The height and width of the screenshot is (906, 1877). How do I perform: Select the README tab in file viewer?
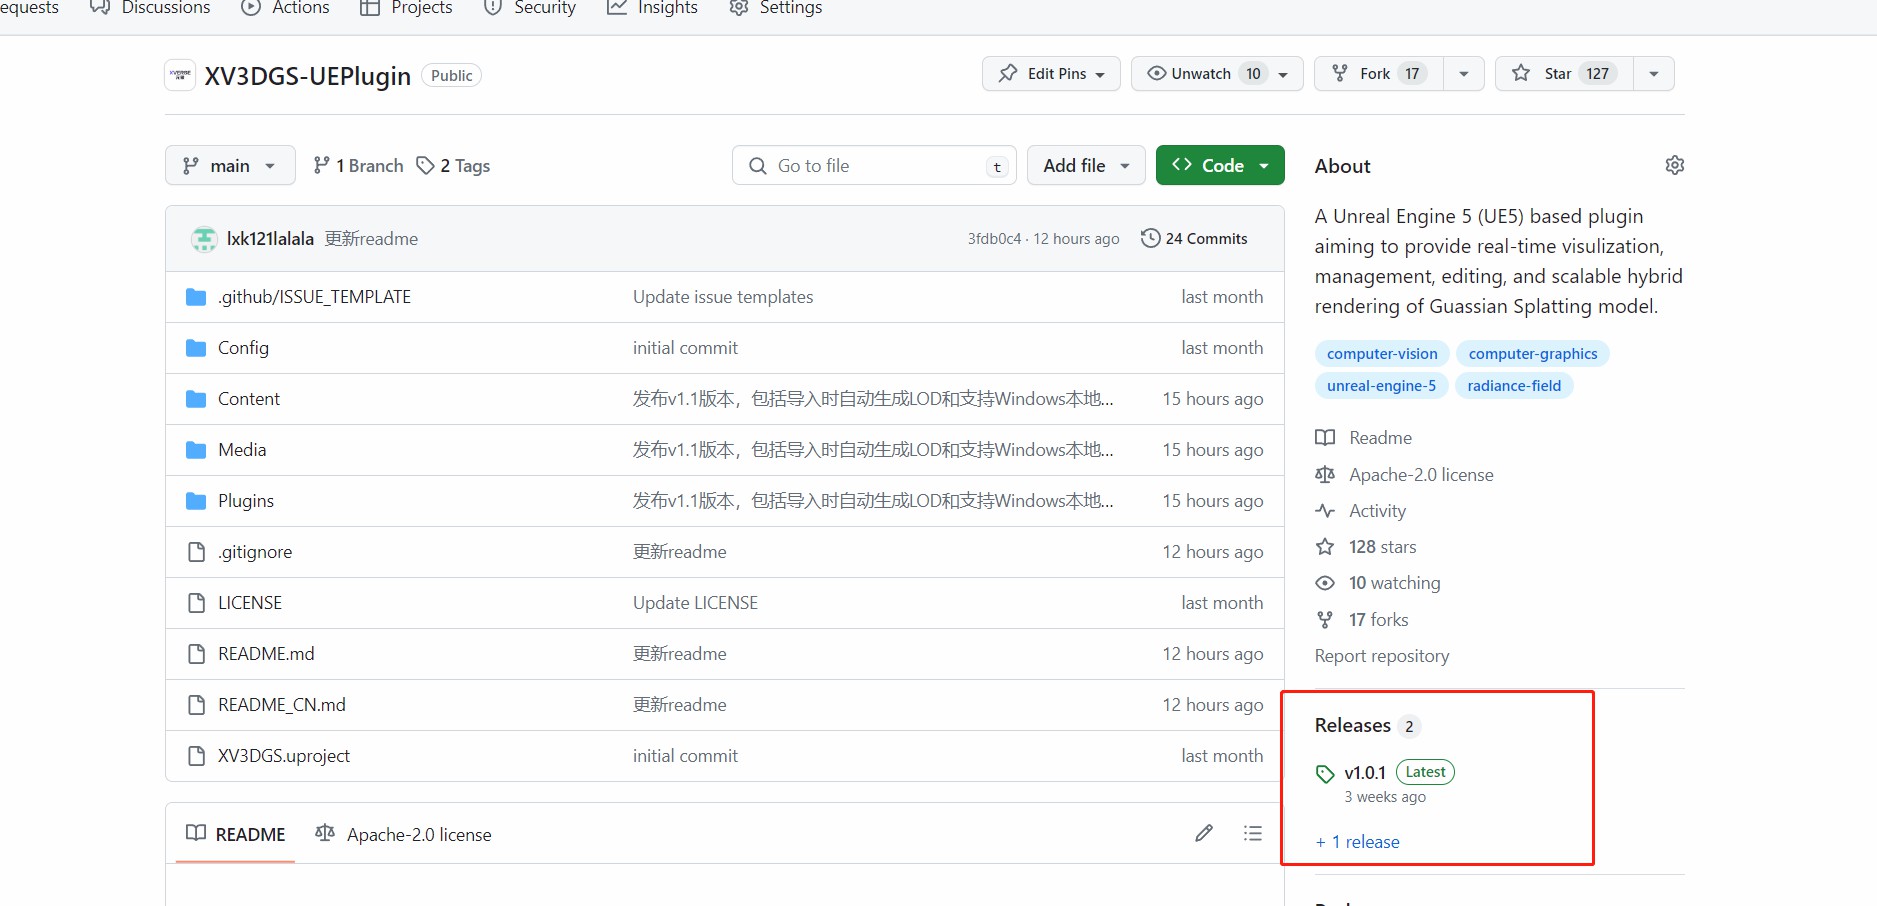pyautogui.click(x=236, y=834)
